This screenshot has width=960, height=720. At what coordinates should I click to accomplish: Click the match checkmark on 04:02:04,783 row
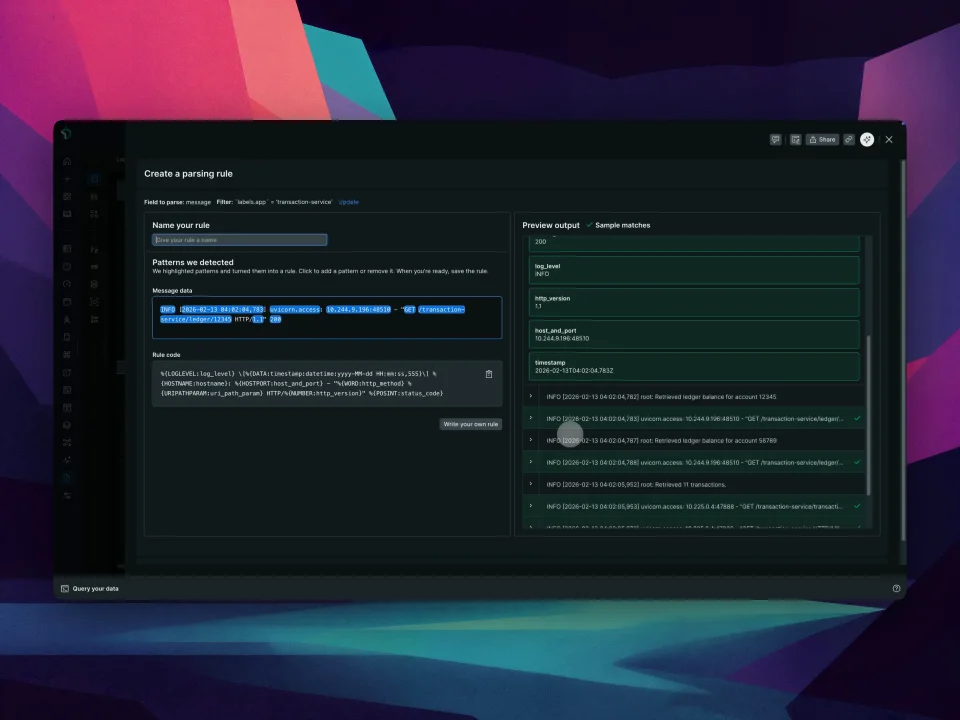[857, 419]
